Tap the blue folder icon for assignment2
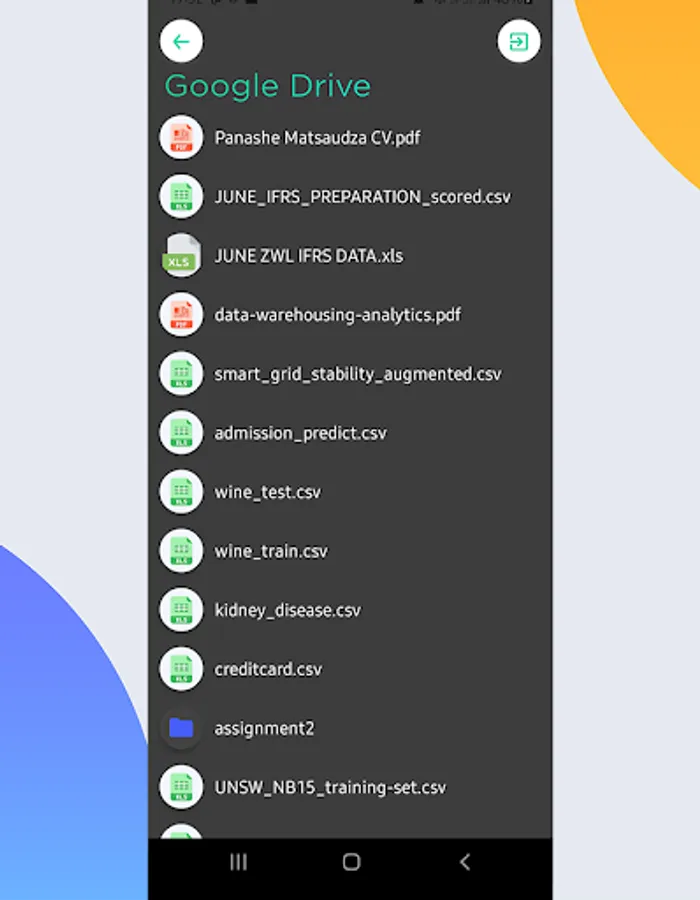700x900 pixels. [181, 728]
